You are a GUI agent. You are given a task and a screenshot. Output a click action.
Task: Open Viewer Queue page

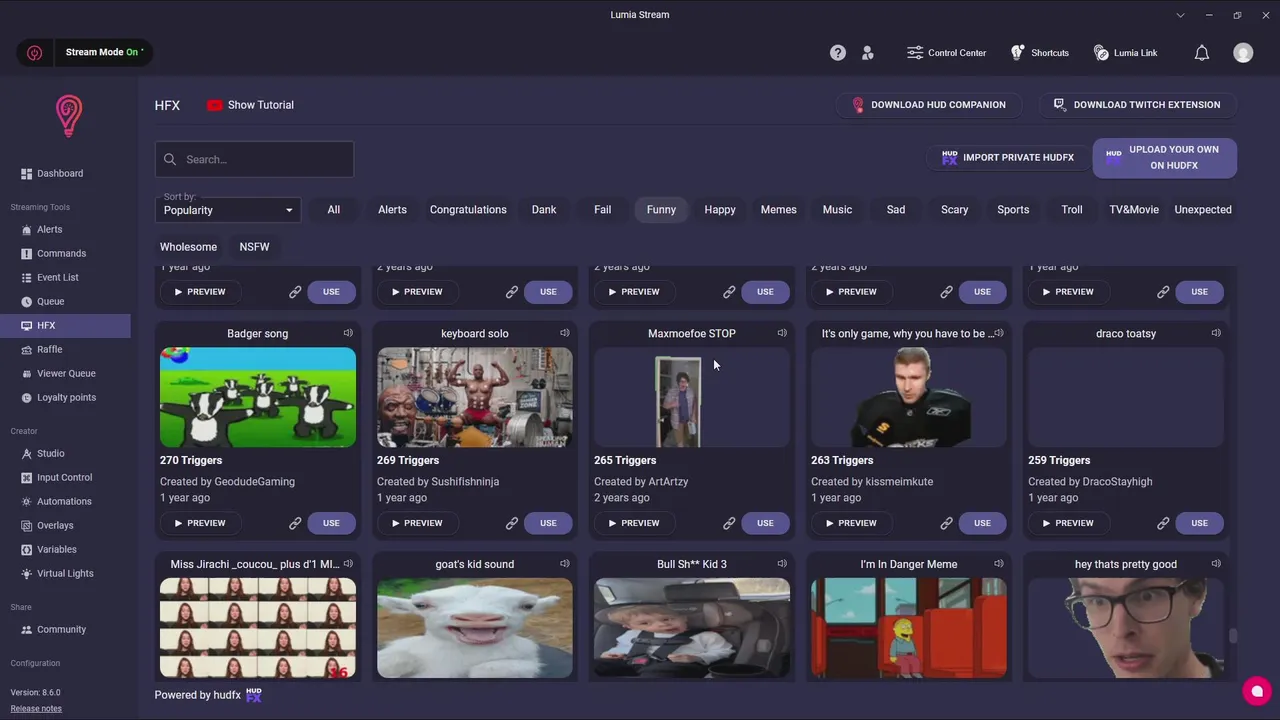[x=65, y=373]
